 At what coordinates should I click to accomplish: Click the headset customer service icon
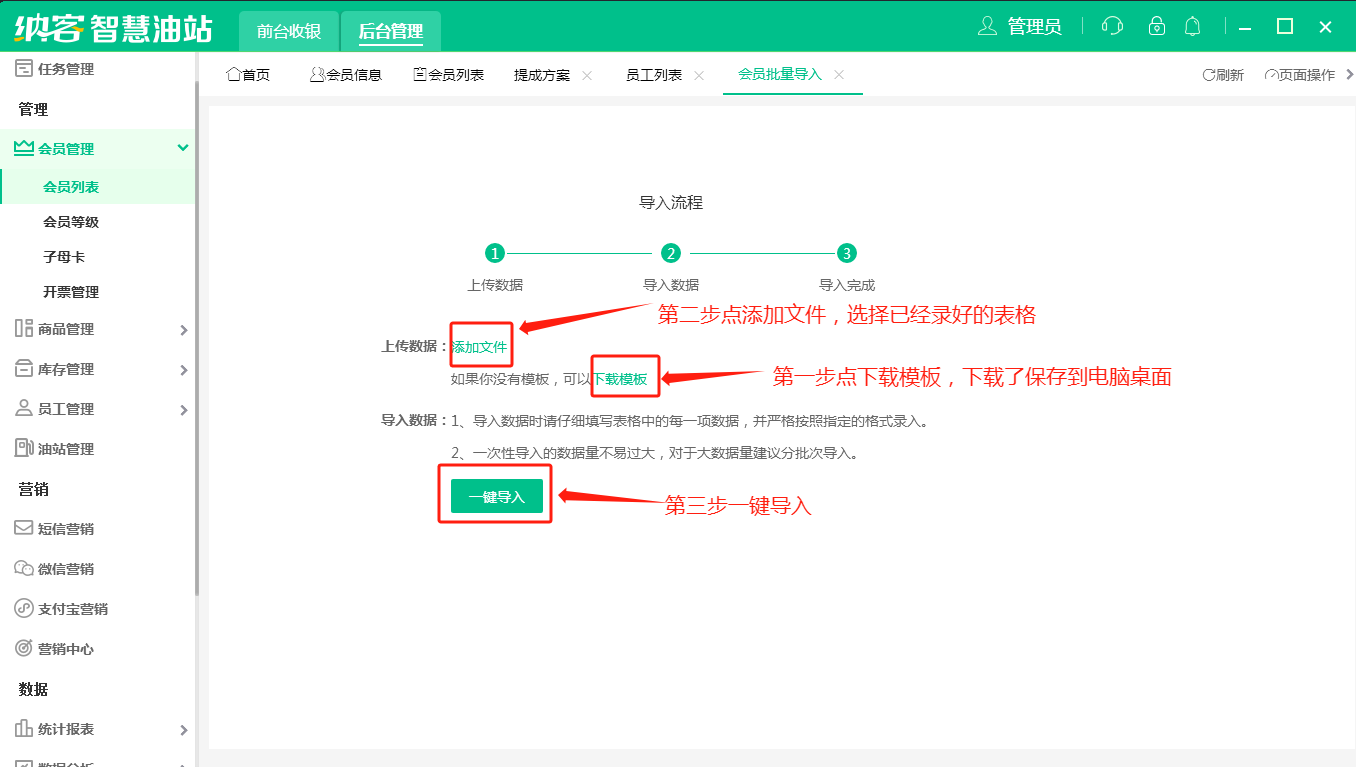tap(1112, 27)
